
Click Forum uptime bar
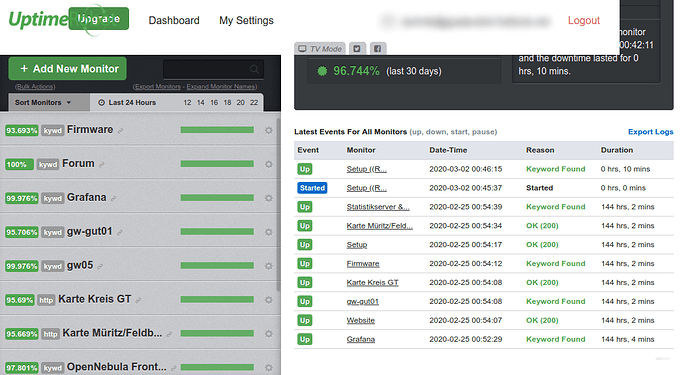point(217,164)
